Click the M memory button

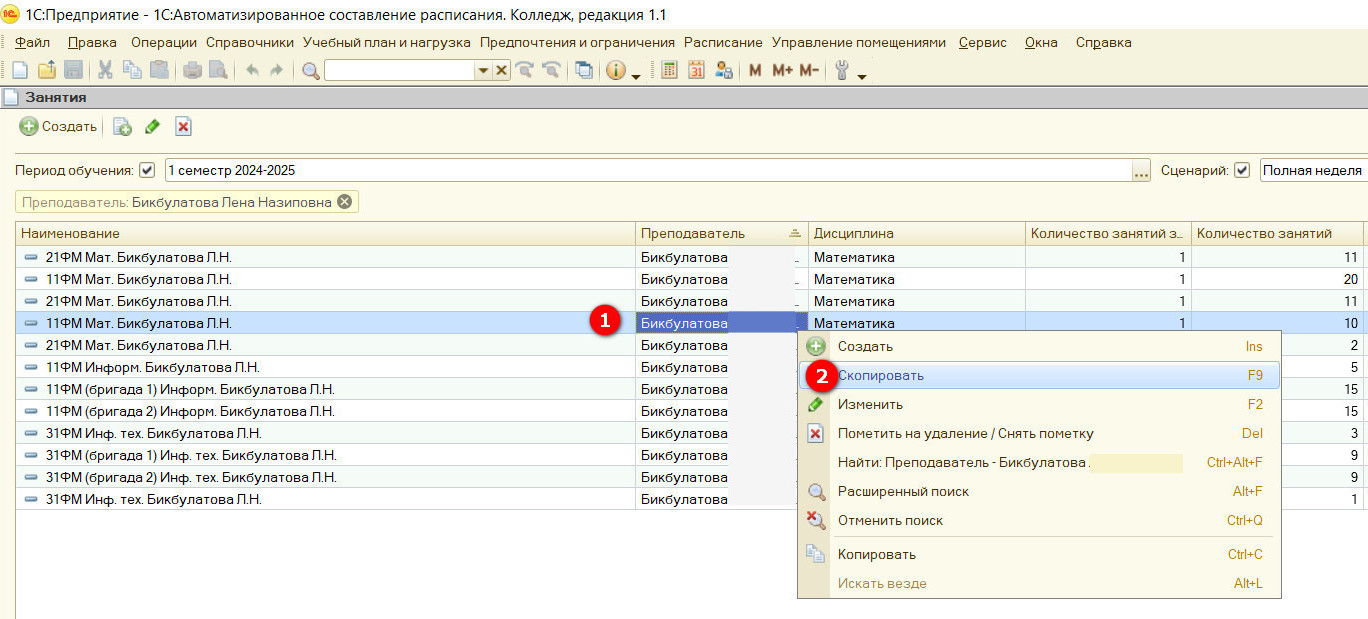tap(755, 70)
